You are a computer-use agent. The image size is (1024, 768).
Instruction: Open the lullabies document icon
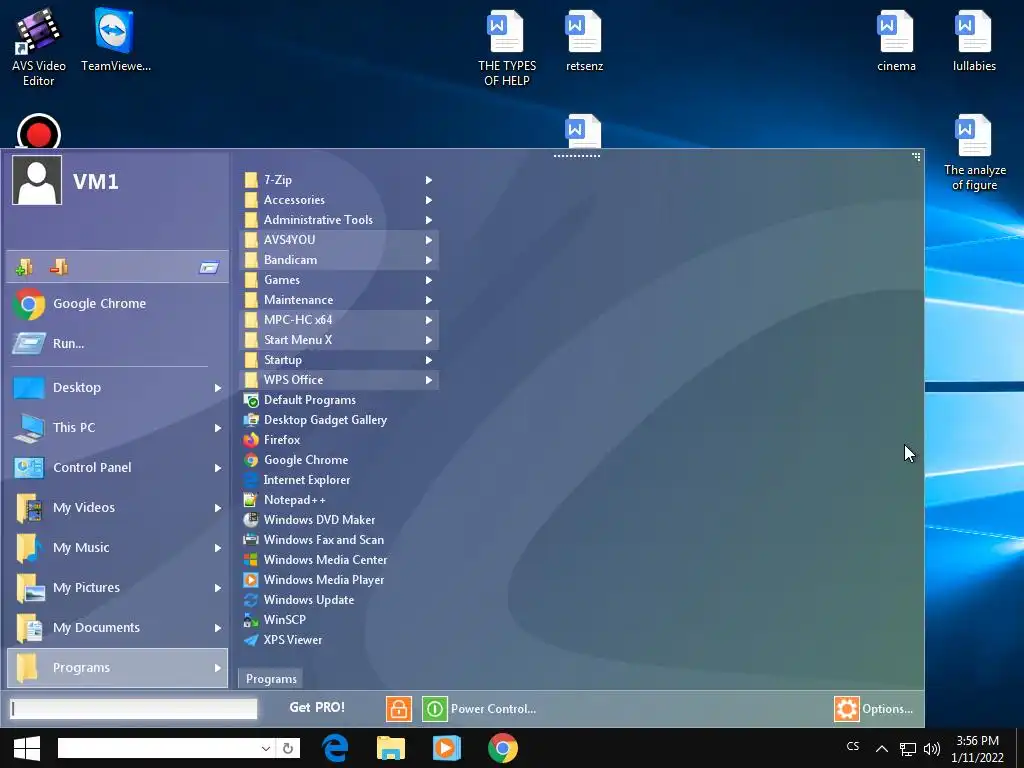pyautogui.click(x=974, y=39)
